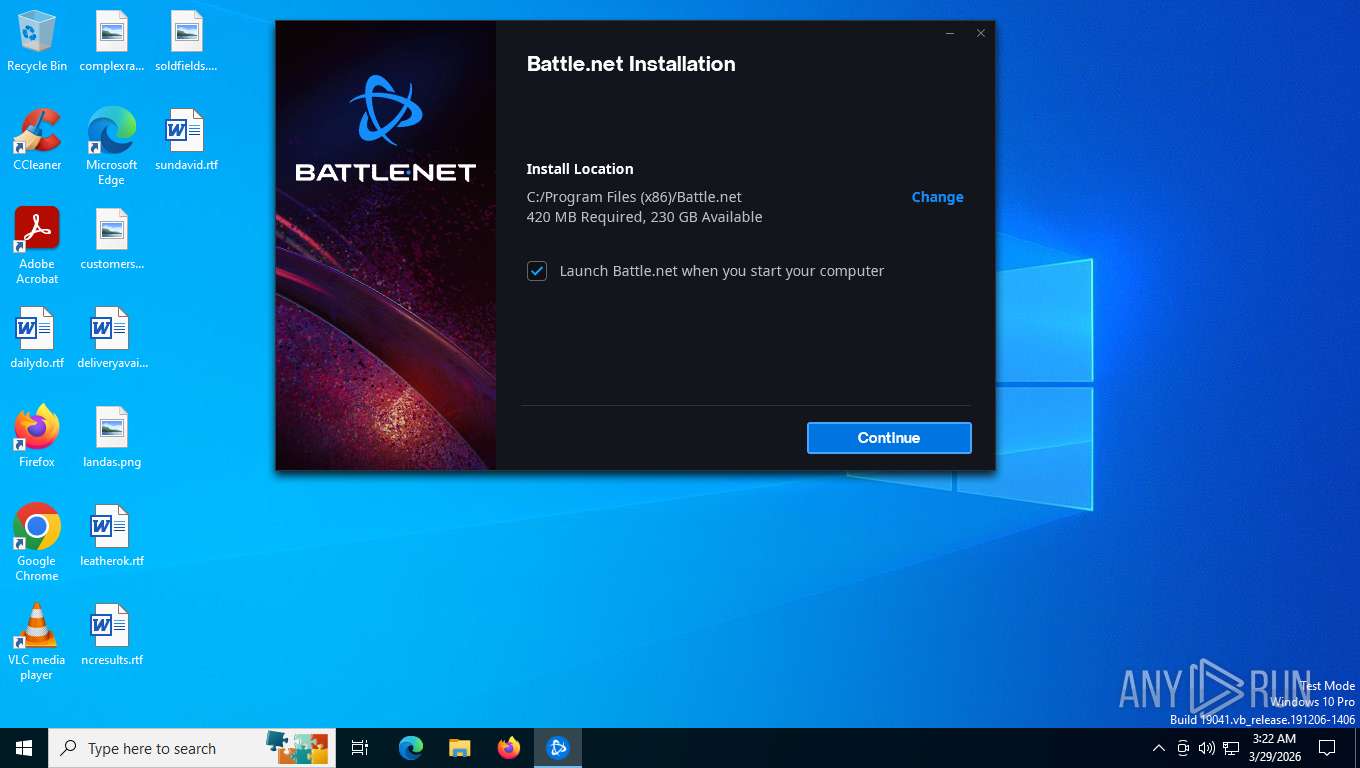Open Task View from the taskbar
The image size is (1360, 768).
click(x=360, y=748)
